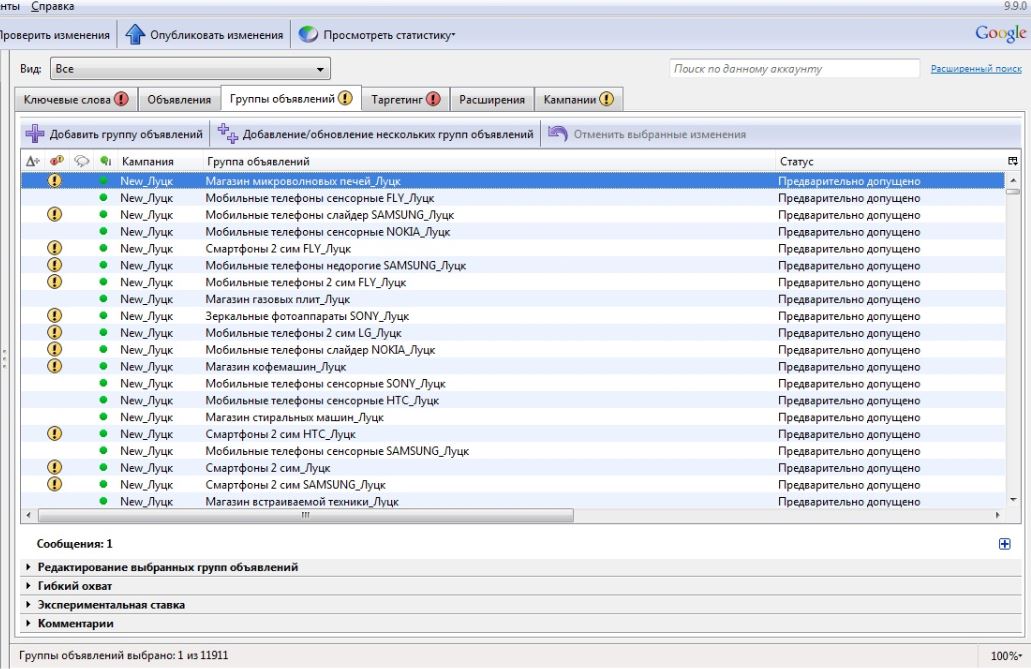
Task: Expand Редактирование выбранных групп объявлений section
Action: 167,567
